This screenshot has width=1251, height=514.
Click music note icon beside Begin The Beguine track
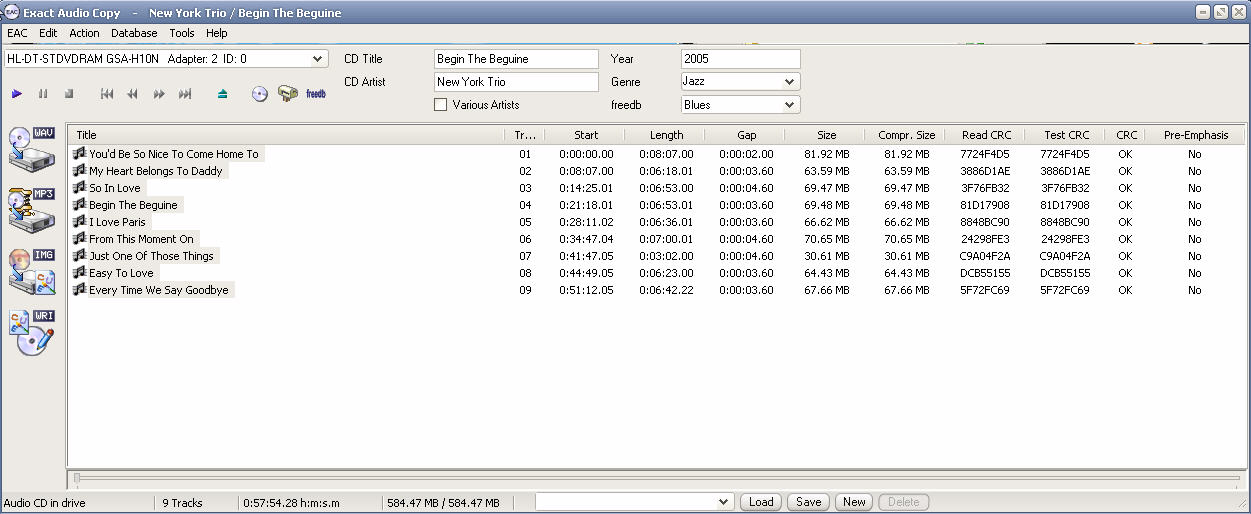[x=79, y=204]
